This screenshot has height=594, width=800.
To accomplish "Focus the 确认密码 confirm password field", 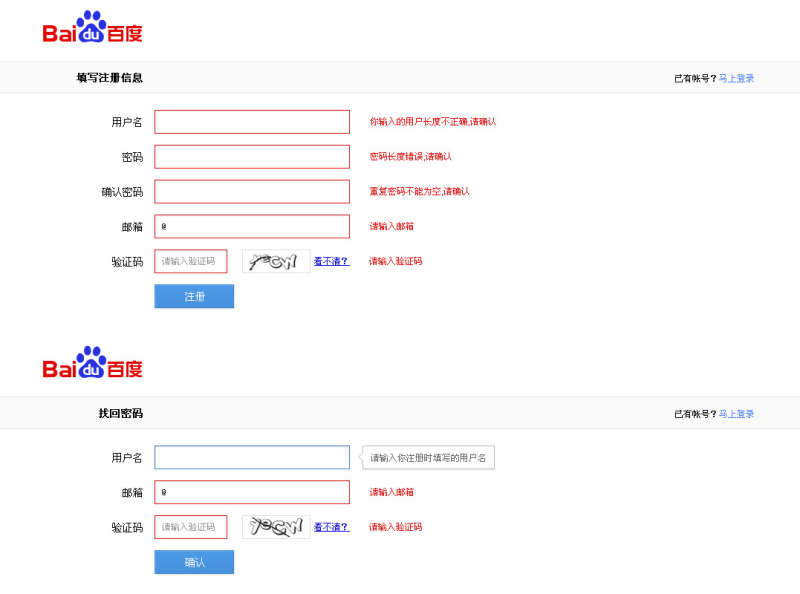I will (x=252, y=192).
